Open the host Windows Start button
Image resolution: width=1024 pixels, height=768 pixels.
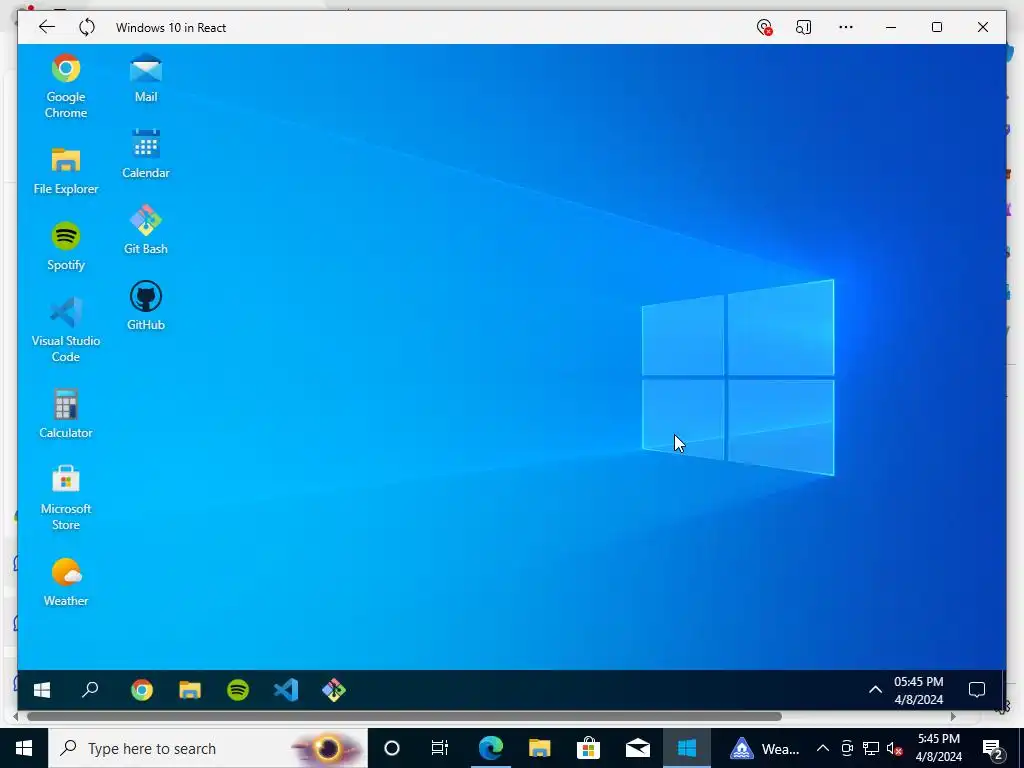24,748
